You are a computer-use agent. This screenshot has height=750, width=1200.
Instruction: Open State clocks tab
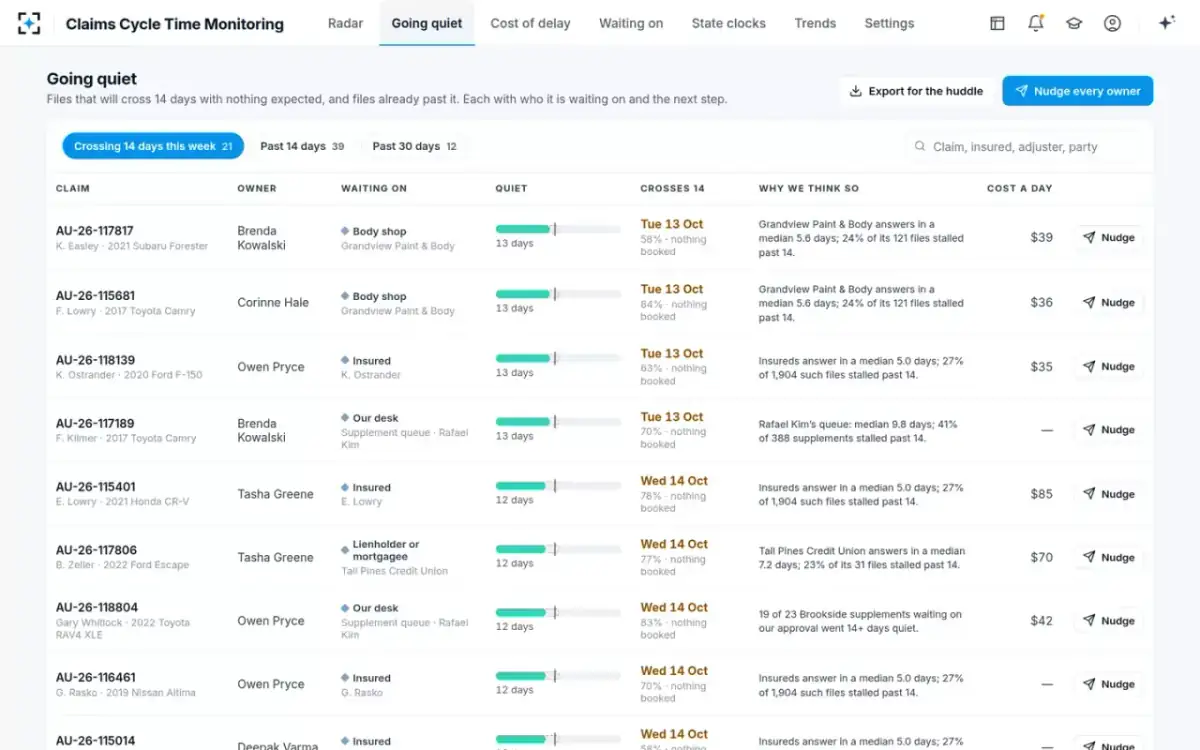click(x=729, y=23)
